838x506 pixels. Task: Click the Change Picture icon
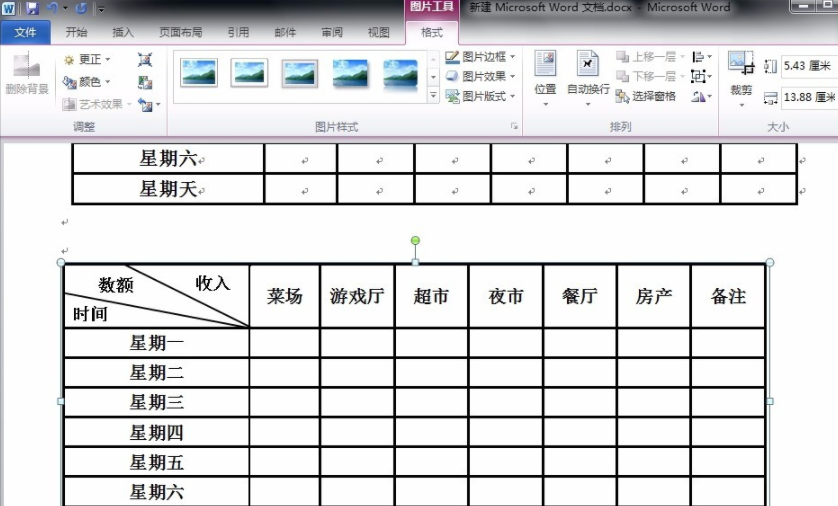click(145, 82)
